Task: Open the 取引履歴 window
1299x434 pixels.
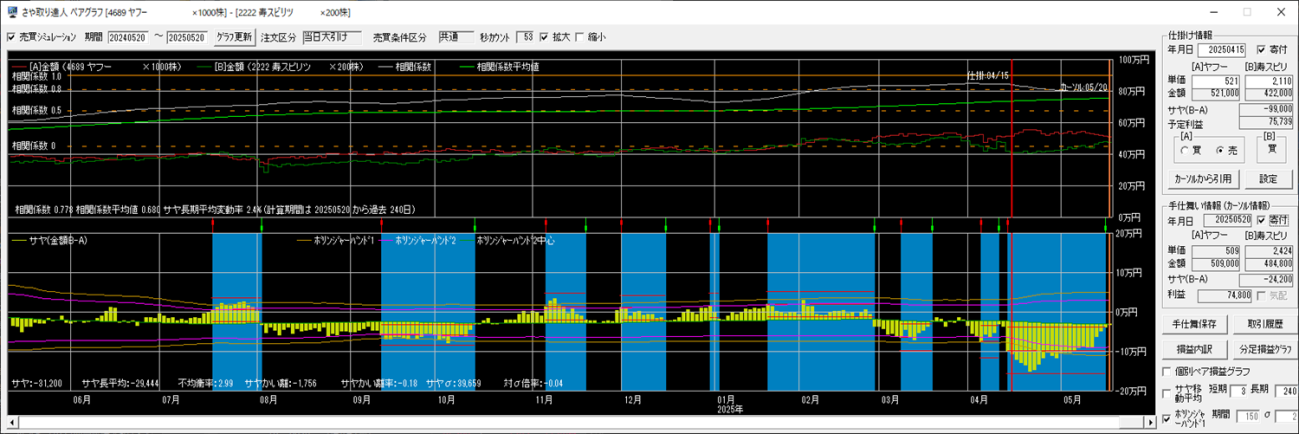Action: click(1264, 324)
